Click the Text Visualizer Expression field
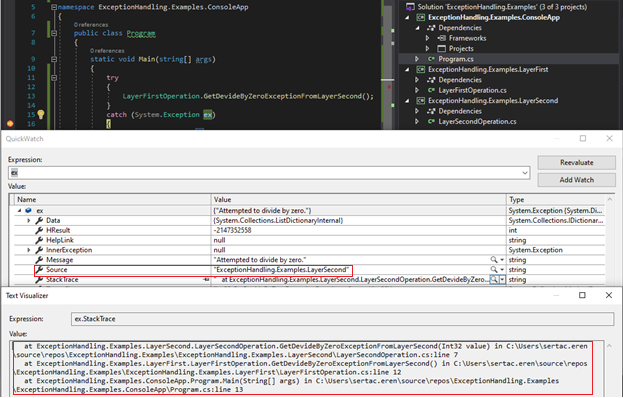 coord(342,319)
